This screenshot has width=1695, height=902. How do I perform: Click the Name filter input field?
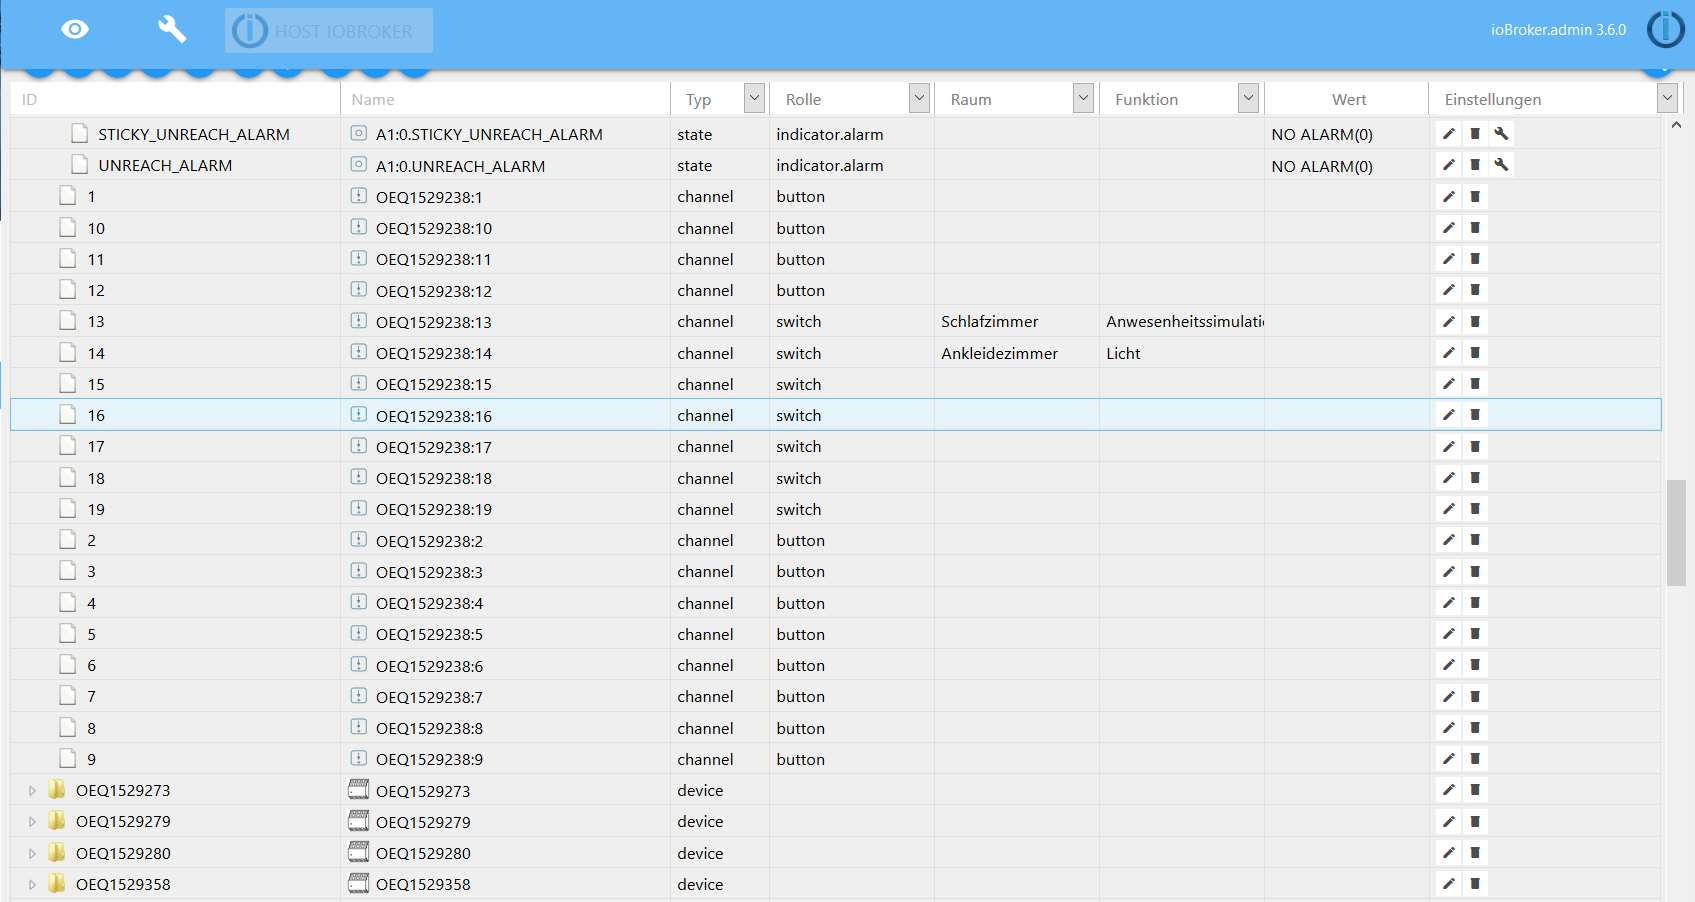point(505,99)
